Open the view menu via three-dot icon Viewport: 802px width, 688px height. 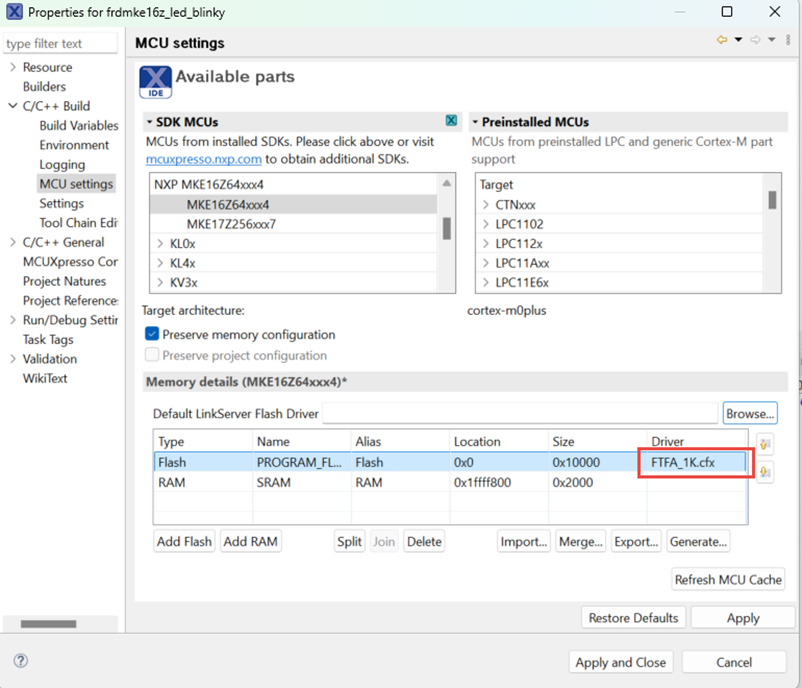(788, 39)
